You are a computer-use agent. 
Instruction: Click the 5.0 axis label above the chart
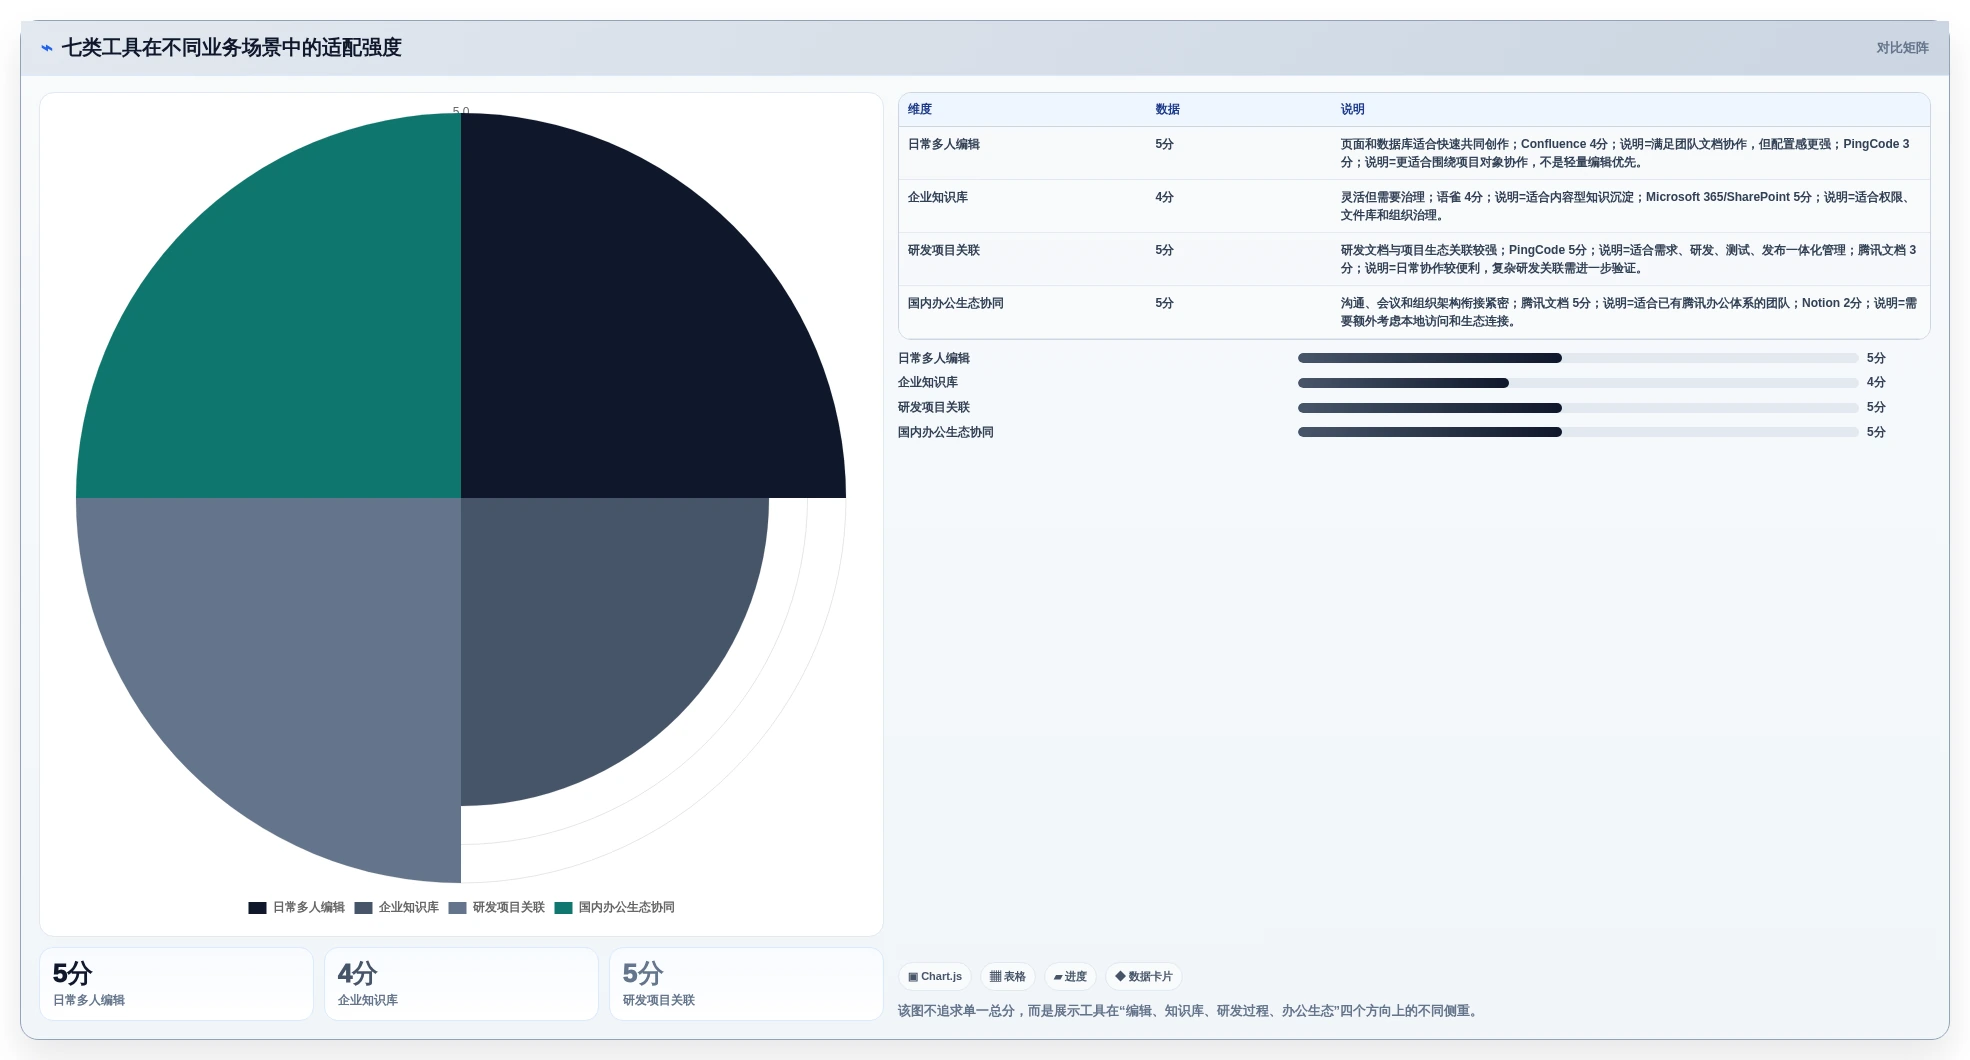[x=461, y=111]
